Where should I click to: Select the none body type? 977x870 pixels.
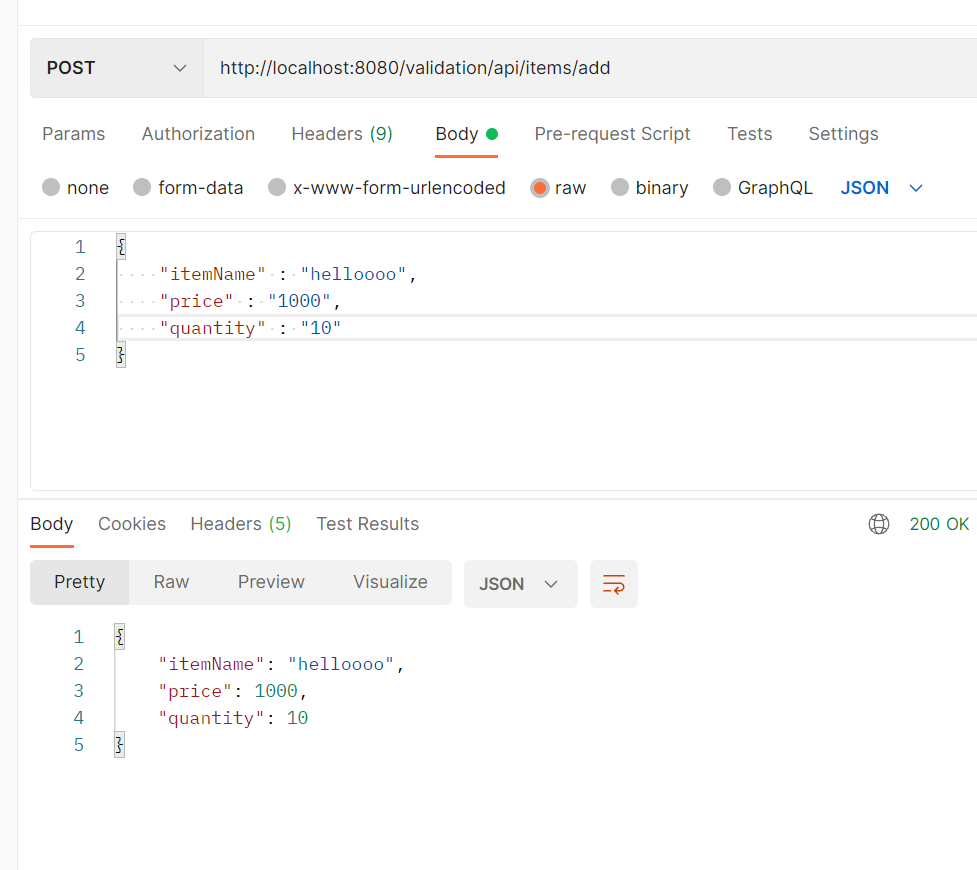point(75,188)
